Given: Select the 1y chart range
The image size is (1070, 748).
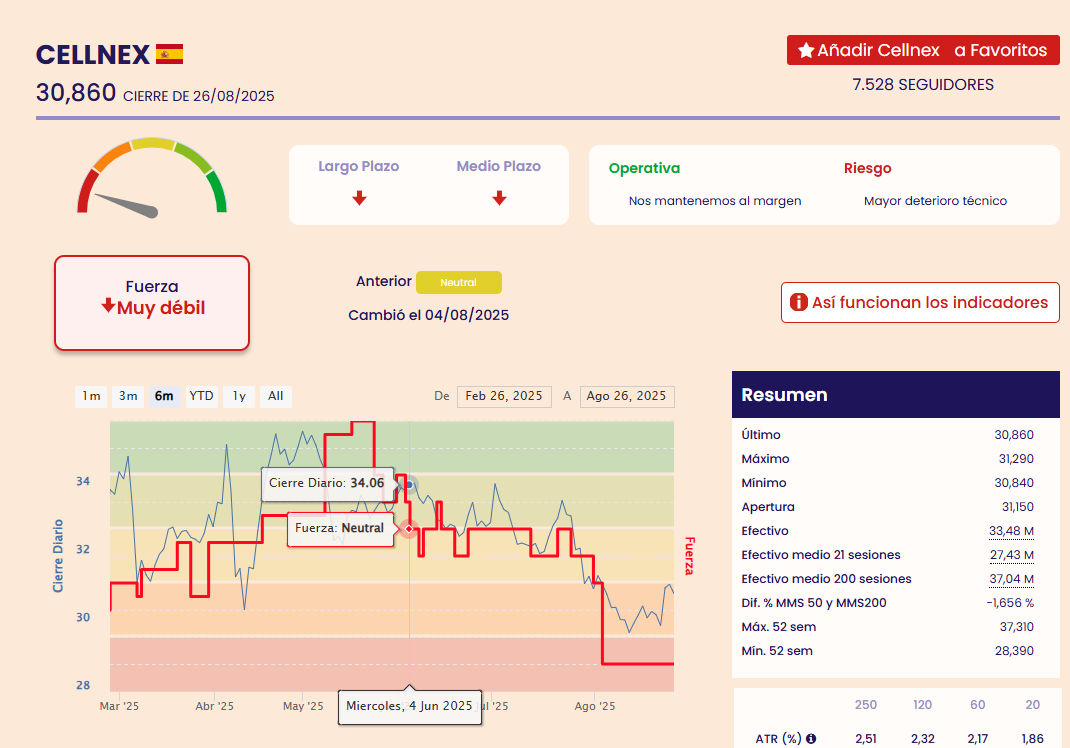Looking at the screenshot, I should pos(239,397).
